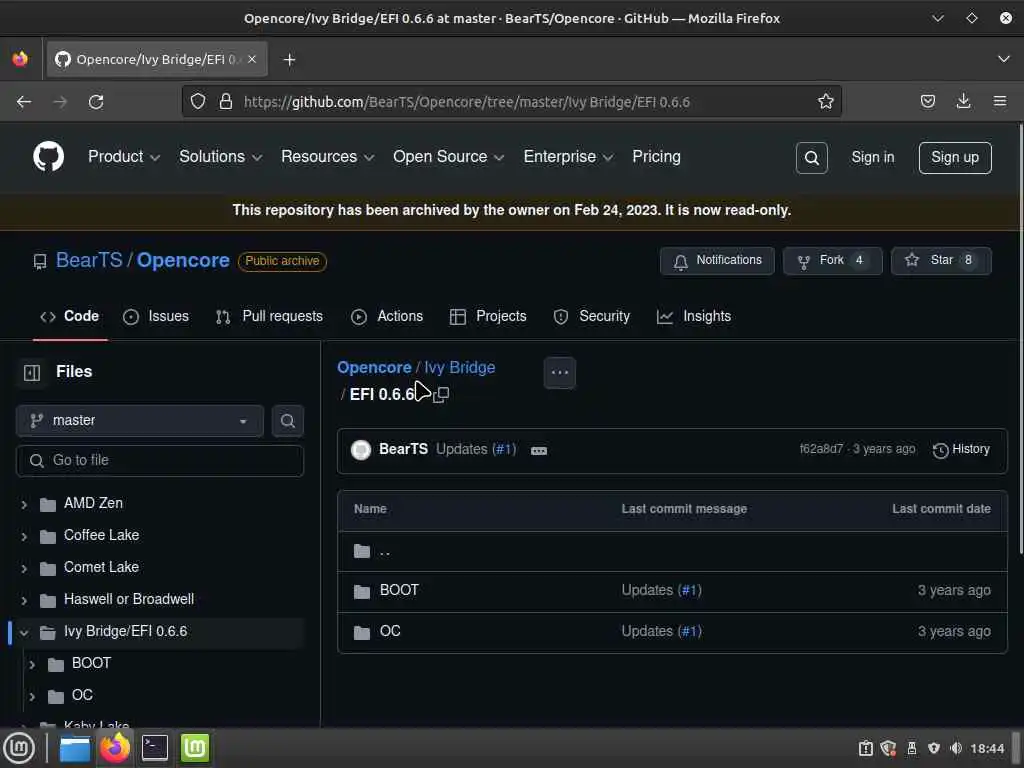Open Firefox downloads panel
The image size is (1024, 768).
(963, 101)
